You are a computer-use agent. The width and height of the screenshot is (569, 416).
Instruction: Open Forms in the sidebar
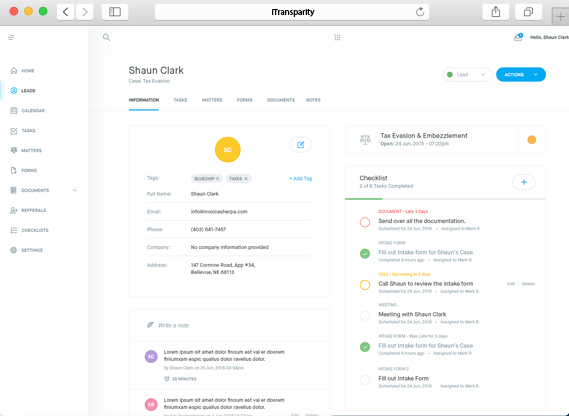24,171
